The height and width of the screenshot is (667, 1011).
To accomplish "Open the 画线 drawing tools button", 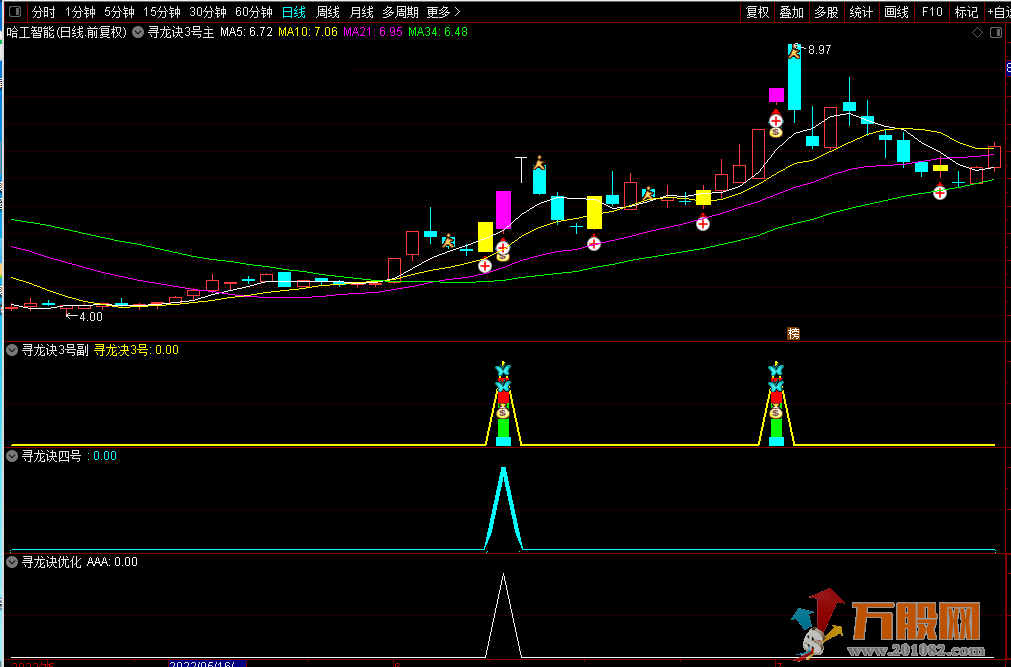I will tap(896, 12).
